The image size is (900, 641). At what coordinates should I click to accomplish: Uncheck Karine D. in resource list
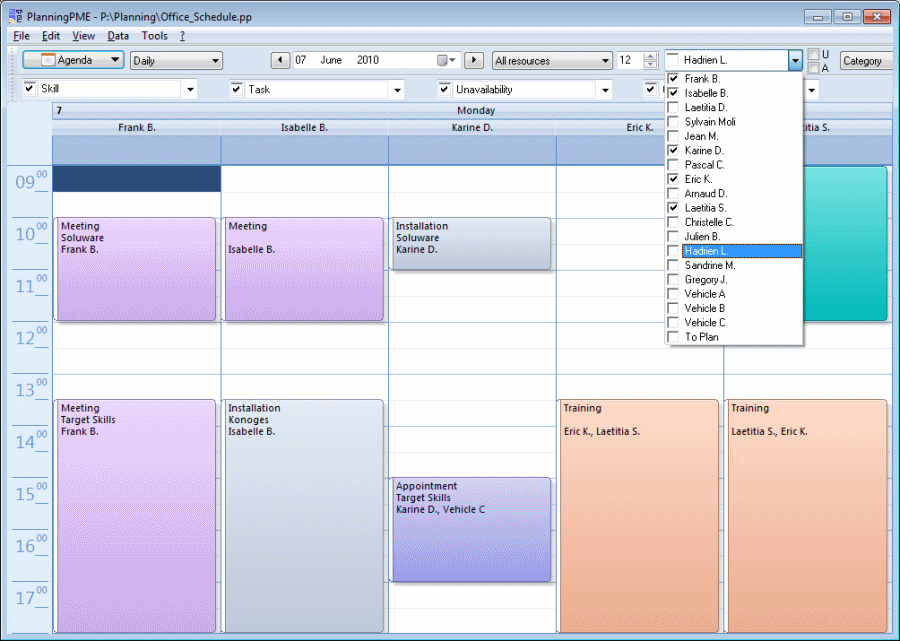click(x=673, y=150)
